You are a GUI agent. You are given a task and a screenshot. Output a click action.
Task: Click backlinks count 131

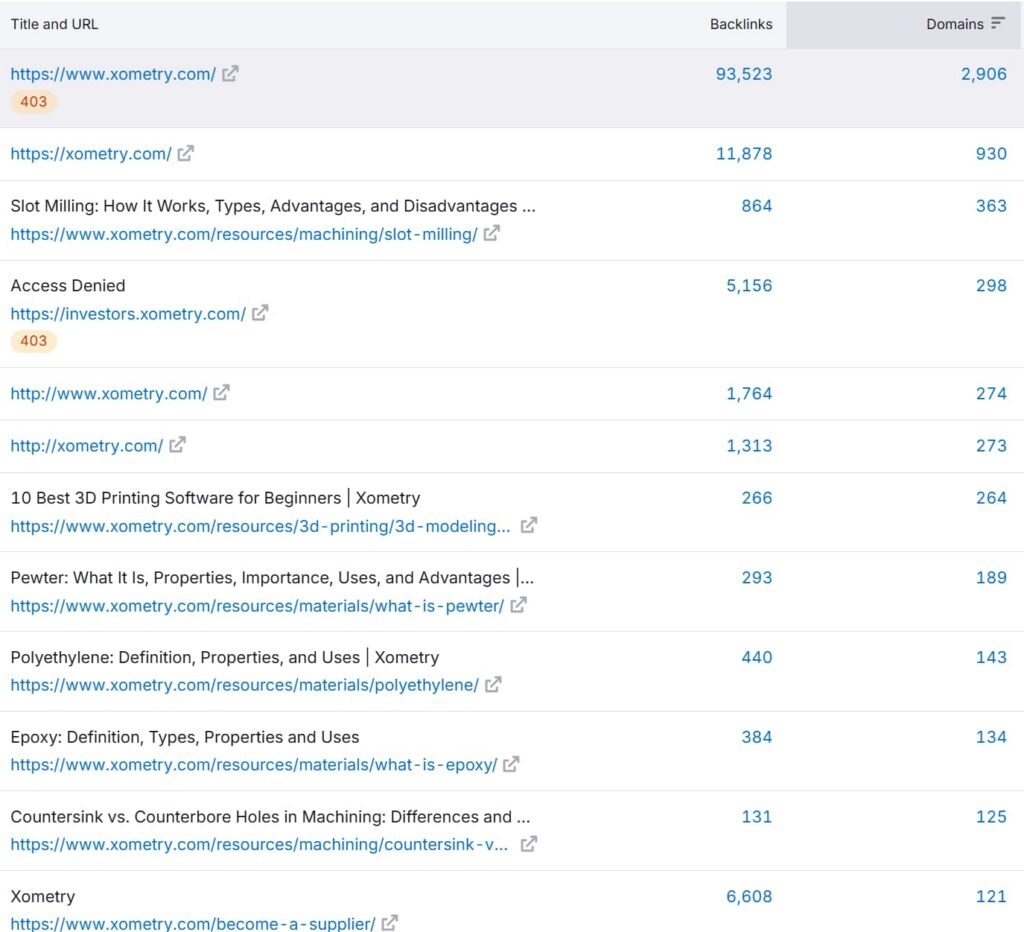coord(757,816)
